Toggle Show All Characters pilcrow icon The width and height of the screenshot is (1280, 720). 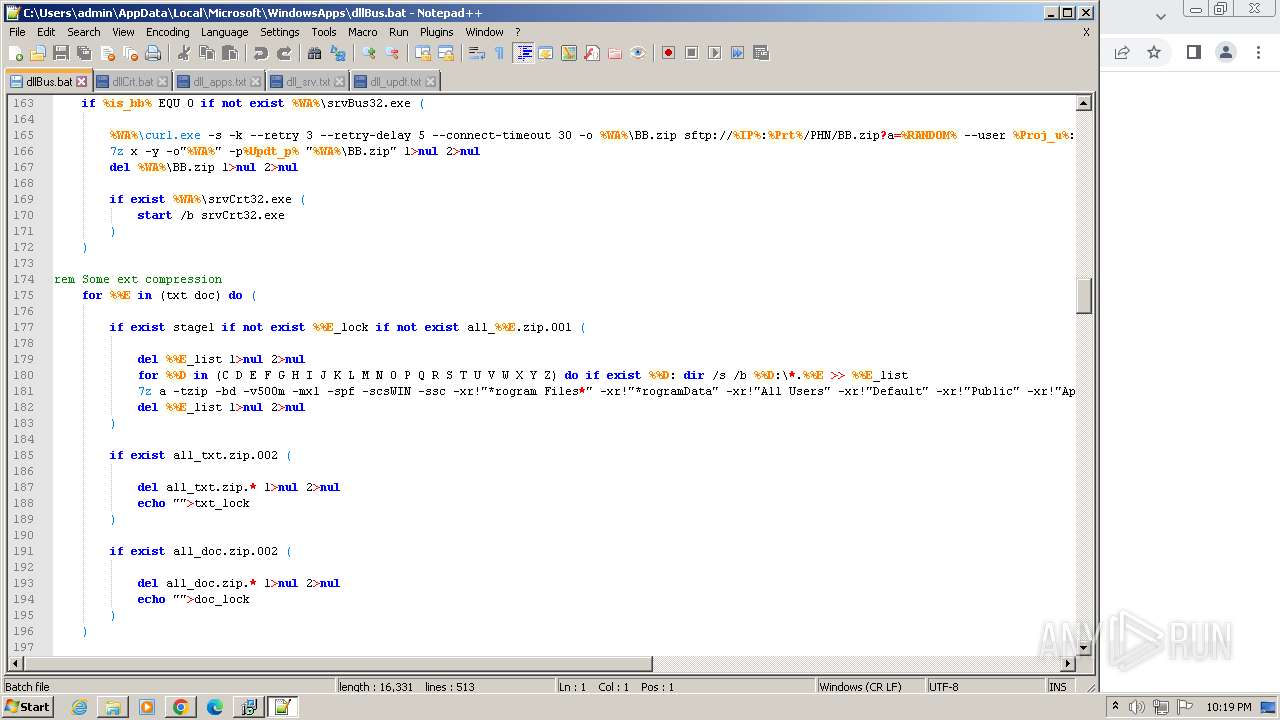coord(500,53)
